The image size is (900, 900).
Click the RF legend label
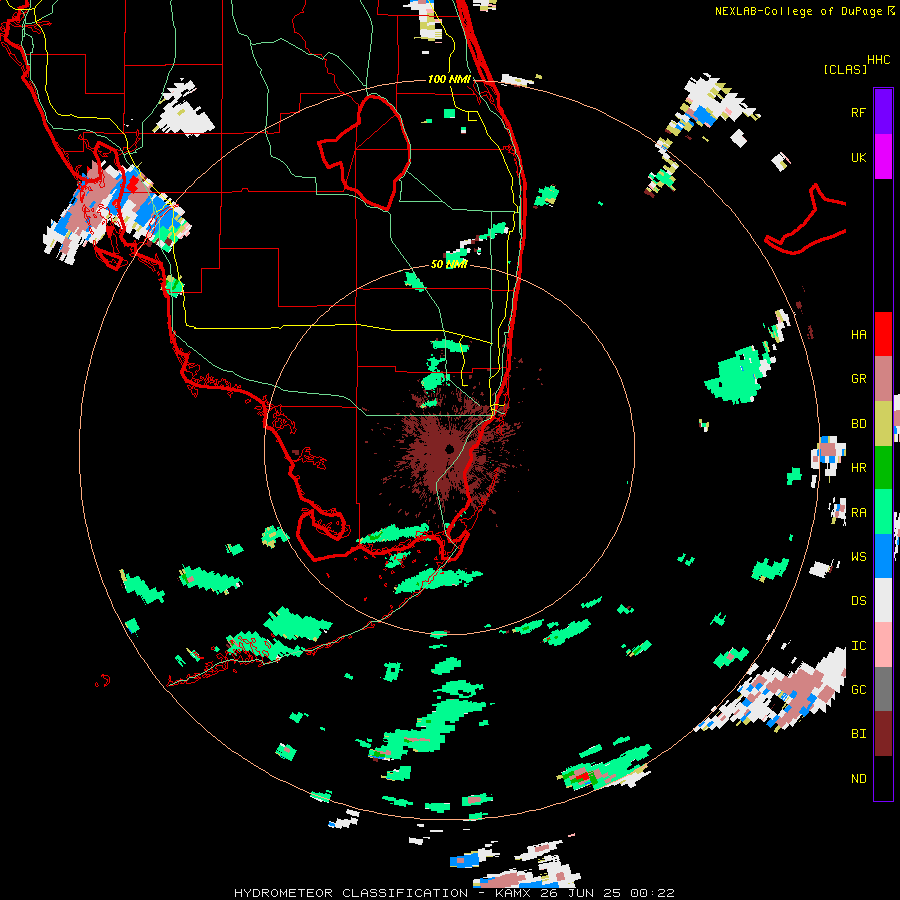(858, 112)
